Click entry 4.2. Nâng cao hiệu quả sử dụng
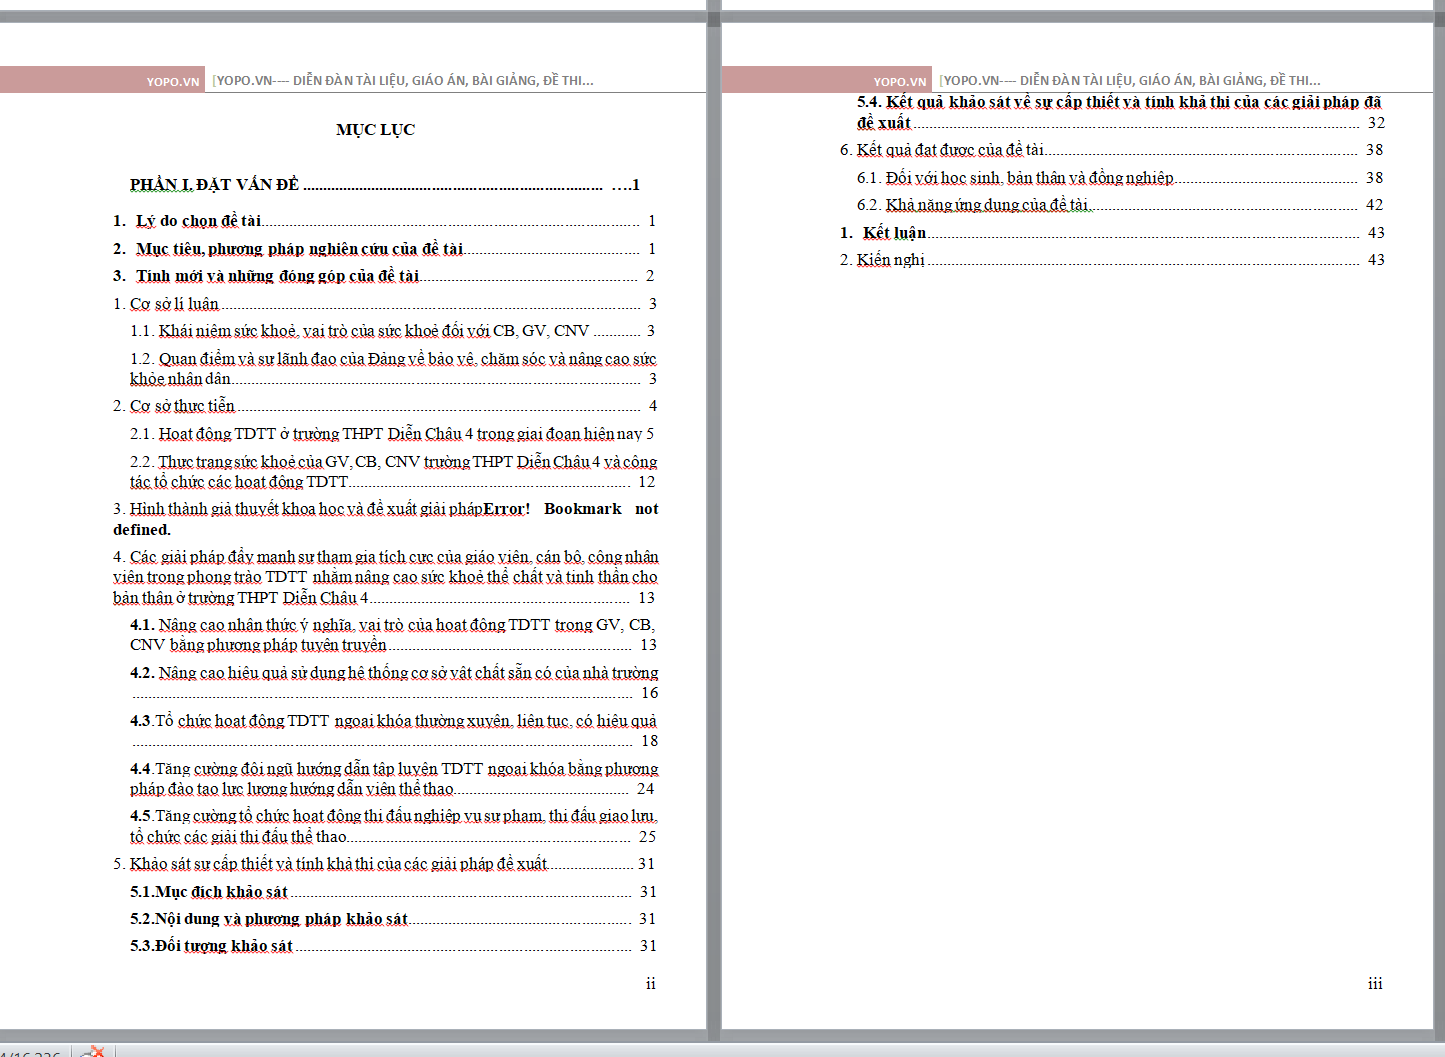Screen dimensions: 1445x1057 [393, 683]
